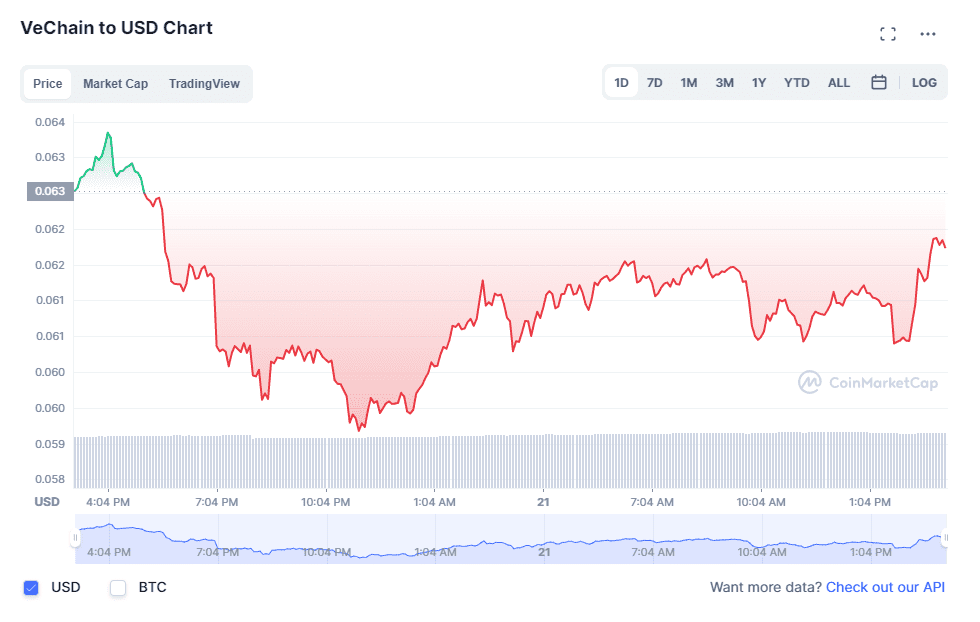Click the Price tab
Screen dimensions: 980x622
(47, 84)
